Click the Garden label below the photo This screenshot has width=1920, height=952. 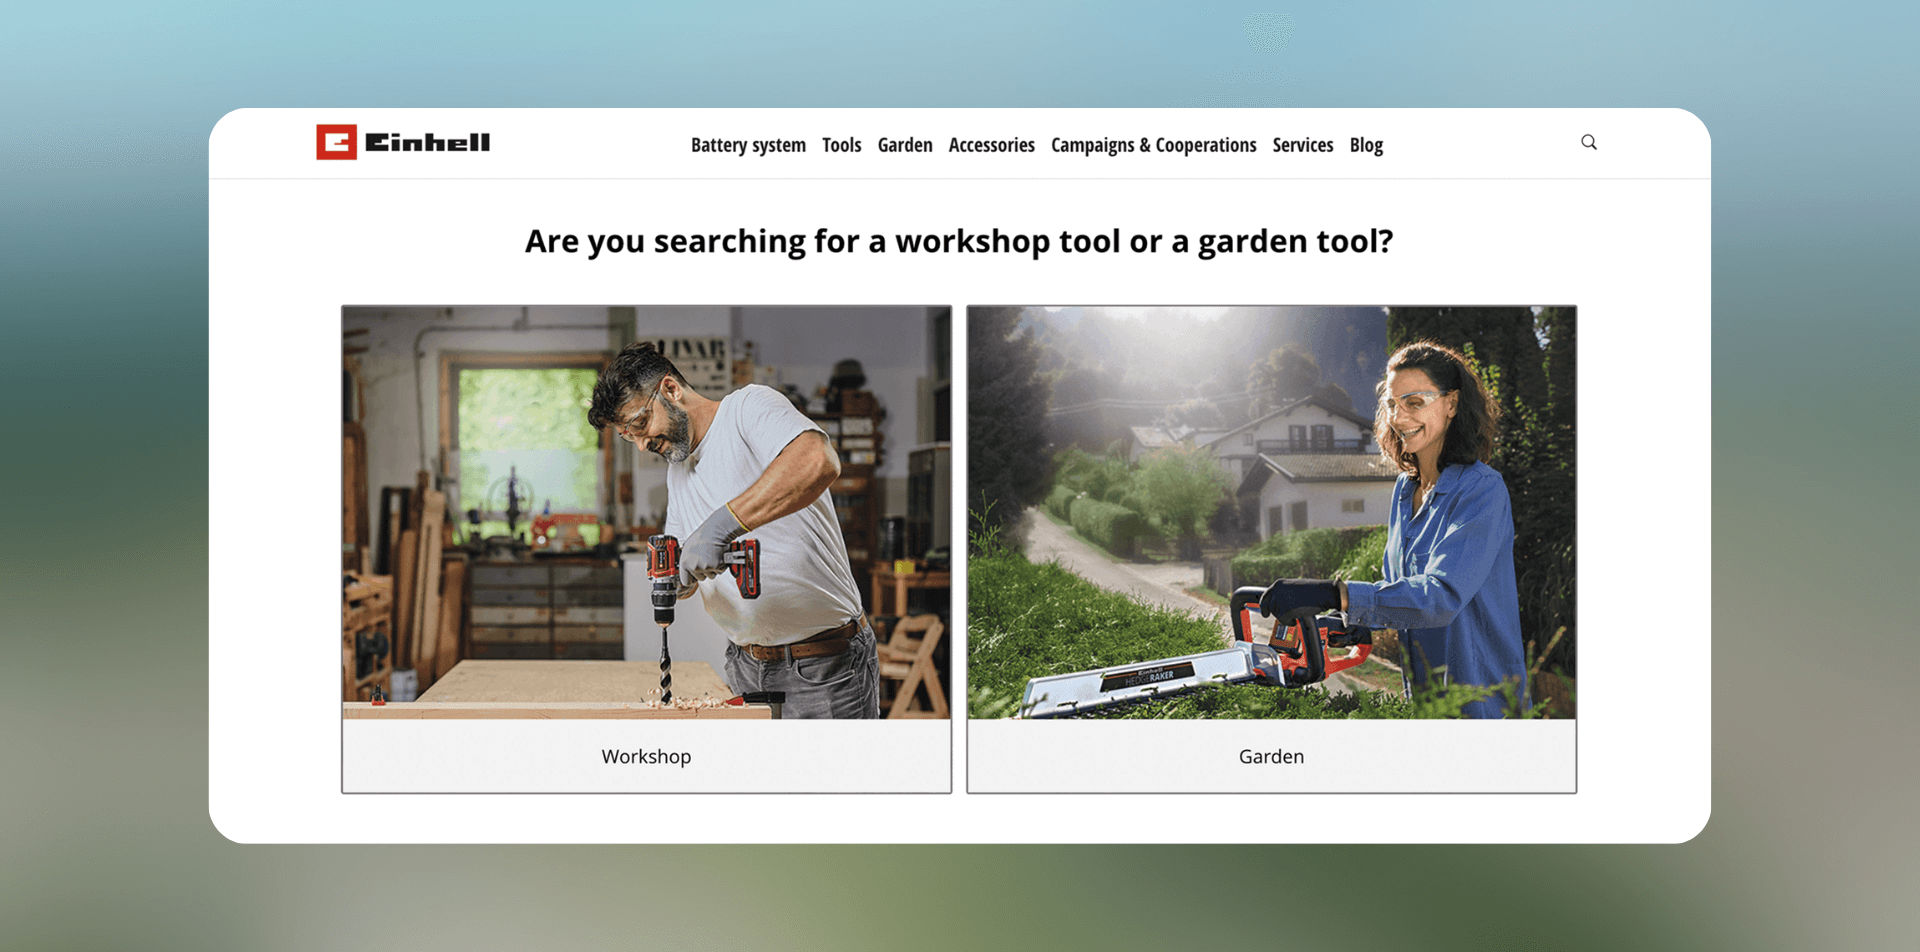(1271, 757)
